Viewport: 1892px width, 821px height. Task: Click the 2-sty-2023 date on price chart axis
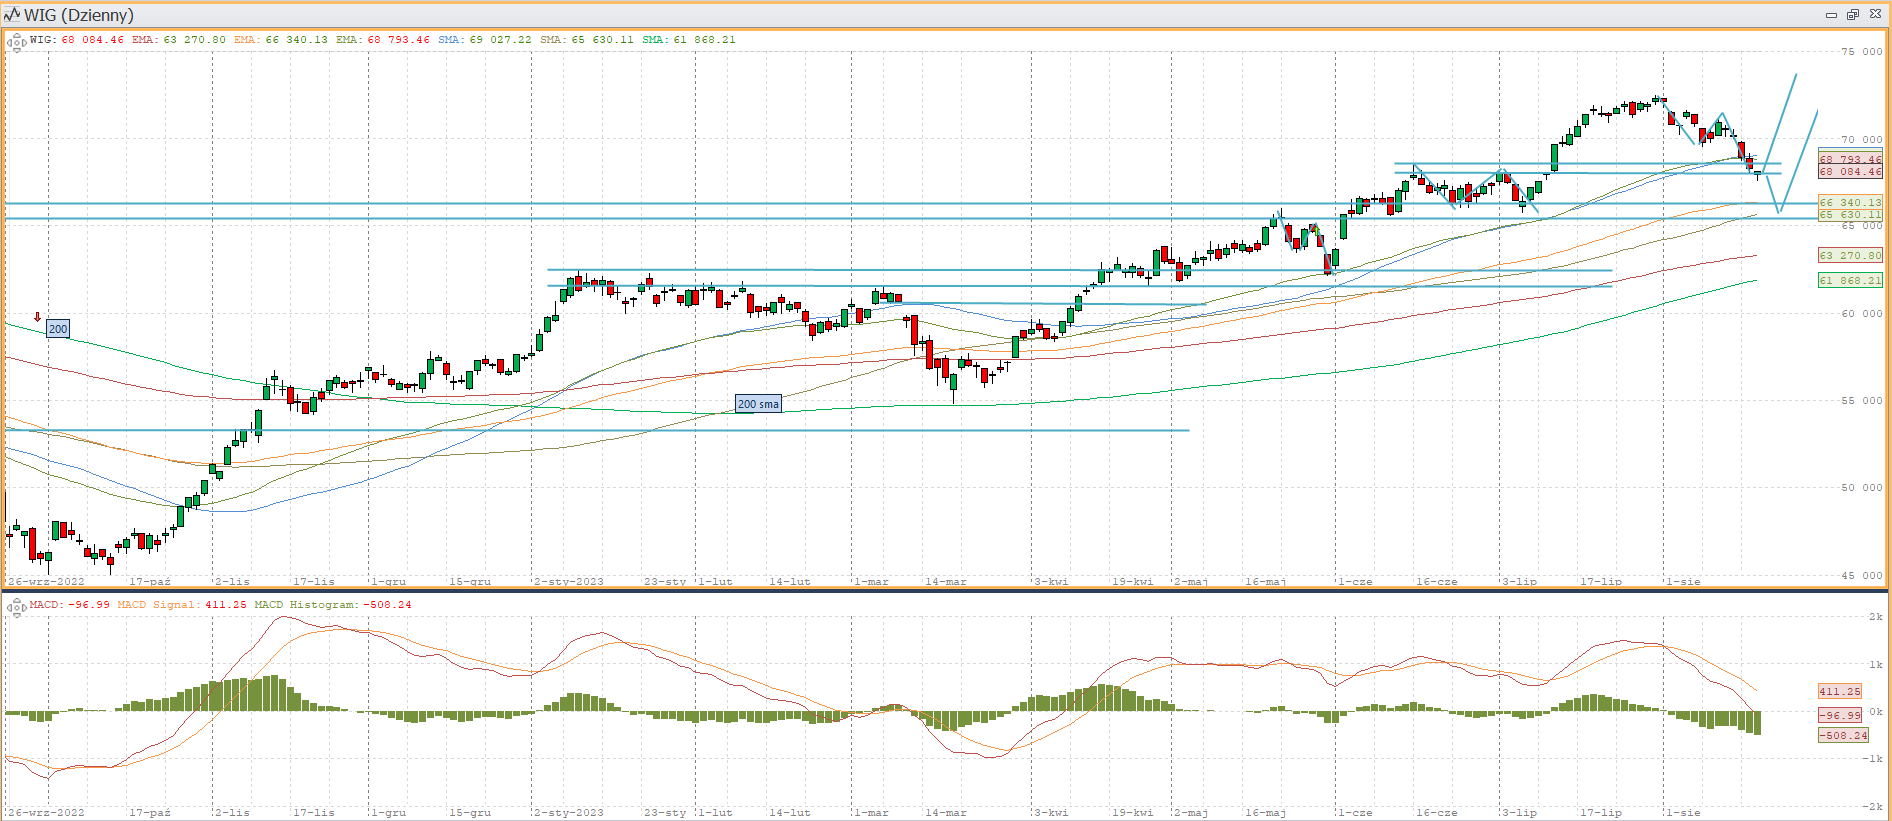click(568, 581)
